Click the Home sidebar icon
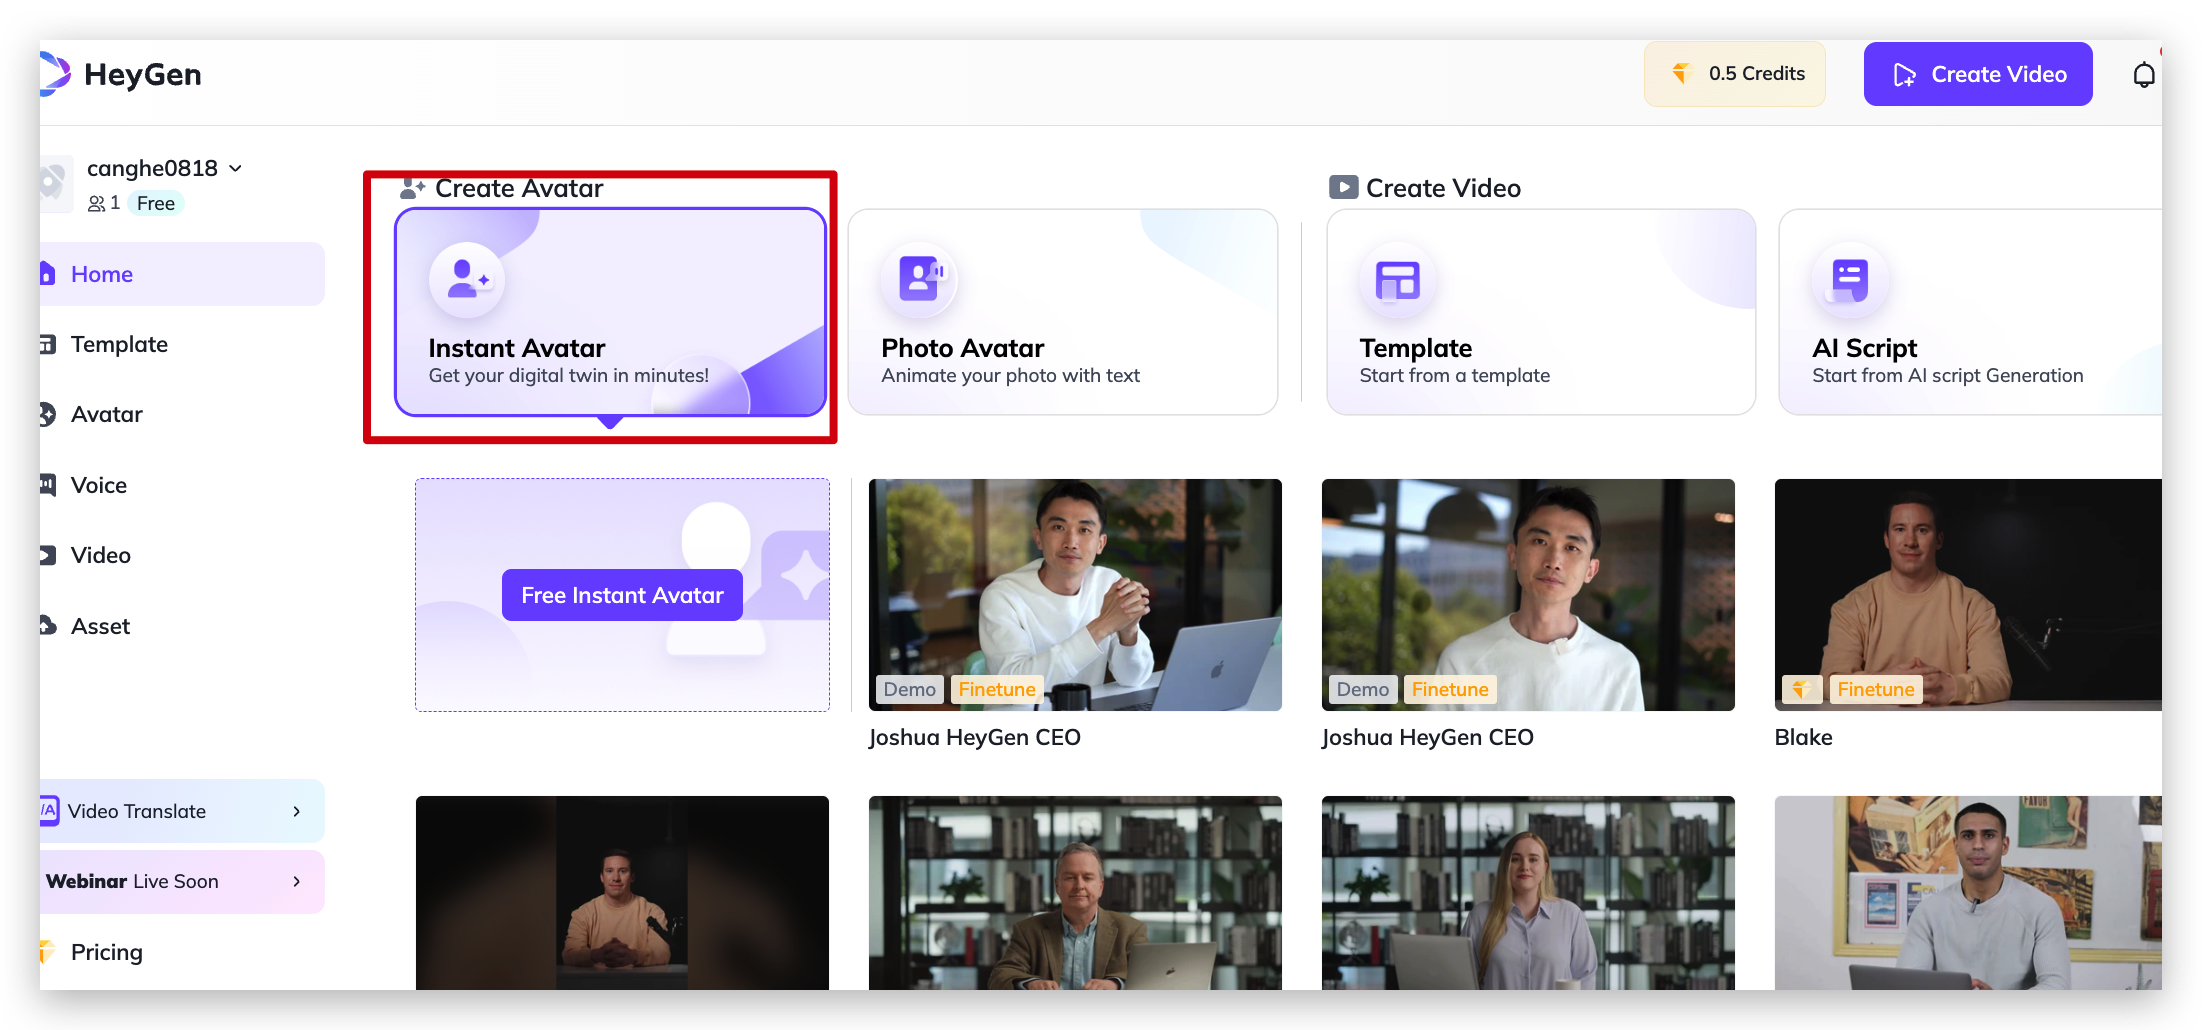Image resolution: width=2202 pixels, height=1030 pixels. [x=47, y=274]
